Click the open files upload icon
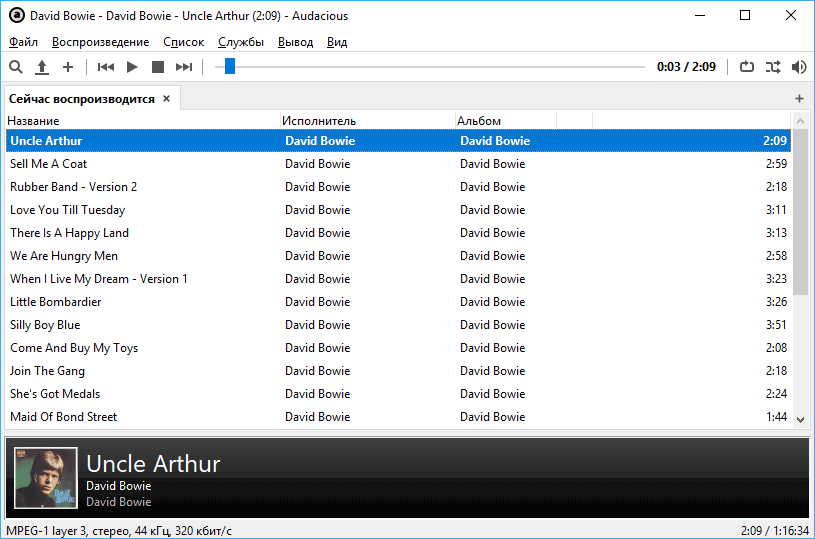Screen dimensions: 815x539 click(x=42, y=67)
